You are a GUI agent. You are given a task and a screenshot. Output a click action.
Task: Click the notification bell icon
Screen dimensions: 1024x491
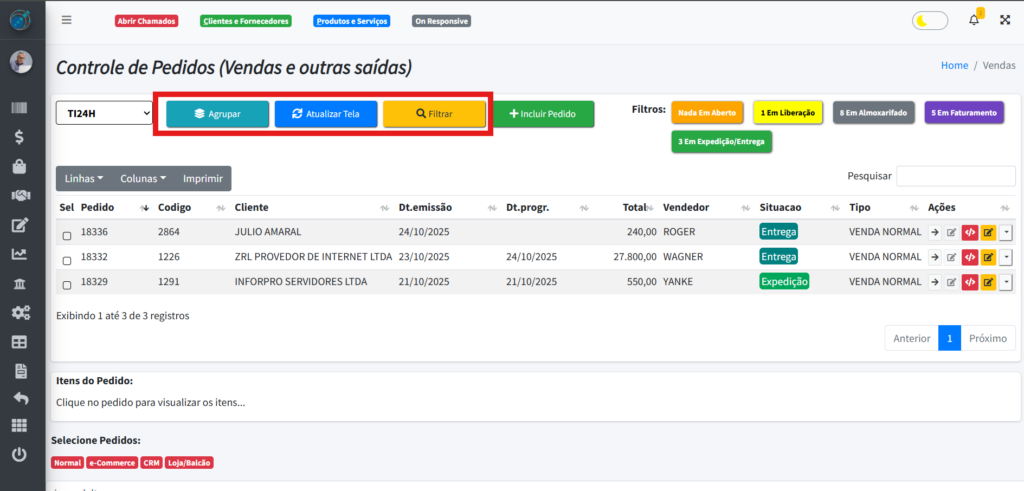click(x=974, y=20)
